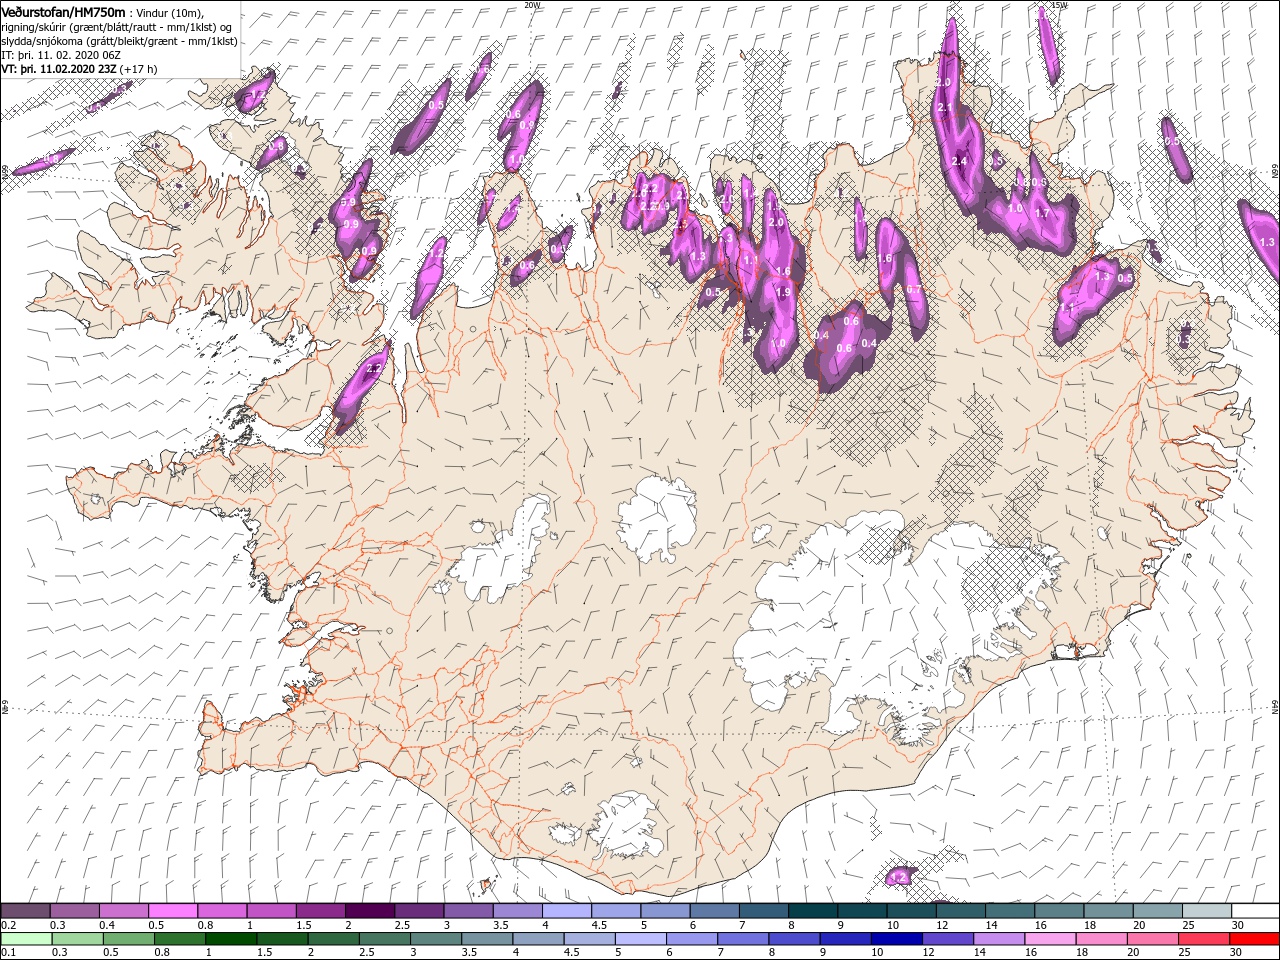Select the 1–1.5 swatch in top legend row

click(x=271, y=911)
